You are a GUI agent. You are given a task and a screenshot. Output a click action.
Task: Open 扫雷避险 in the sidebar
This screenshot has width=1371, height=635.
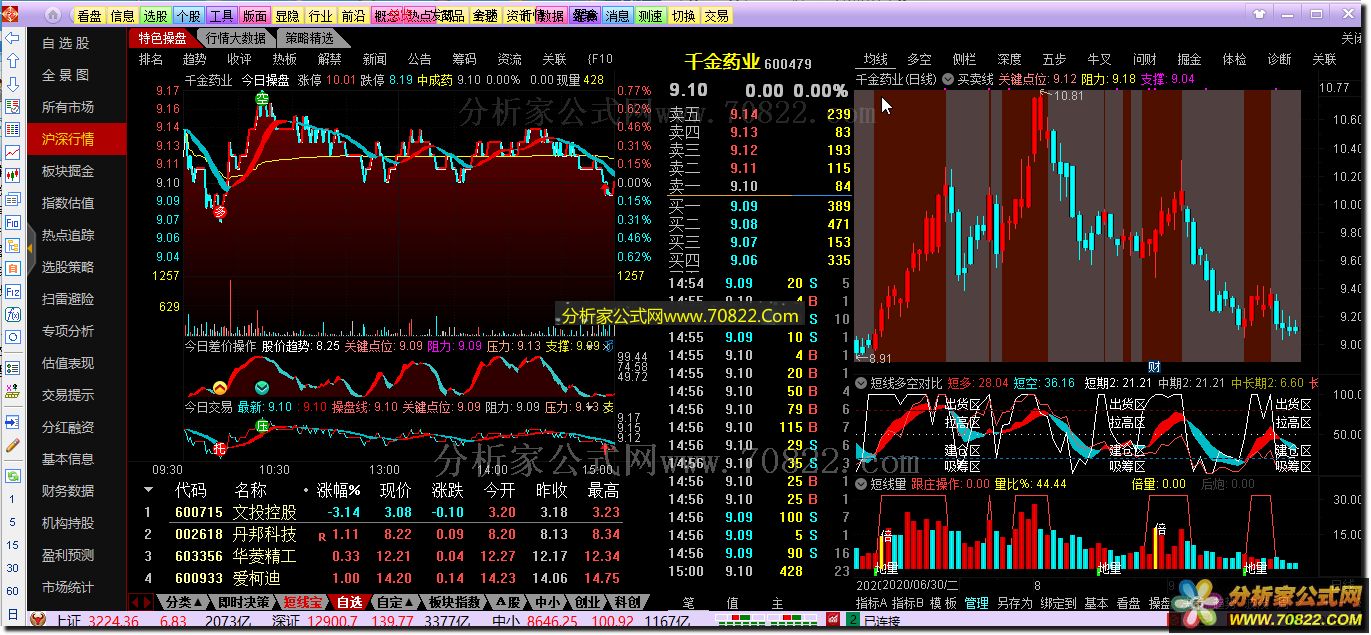(68, 299)
